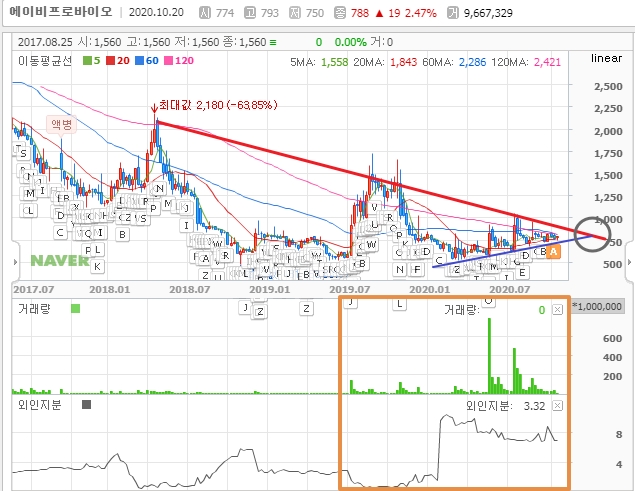Click the F marker right of the lower N marker
This screenshot has width=635, height=491.
coord(416,269)
